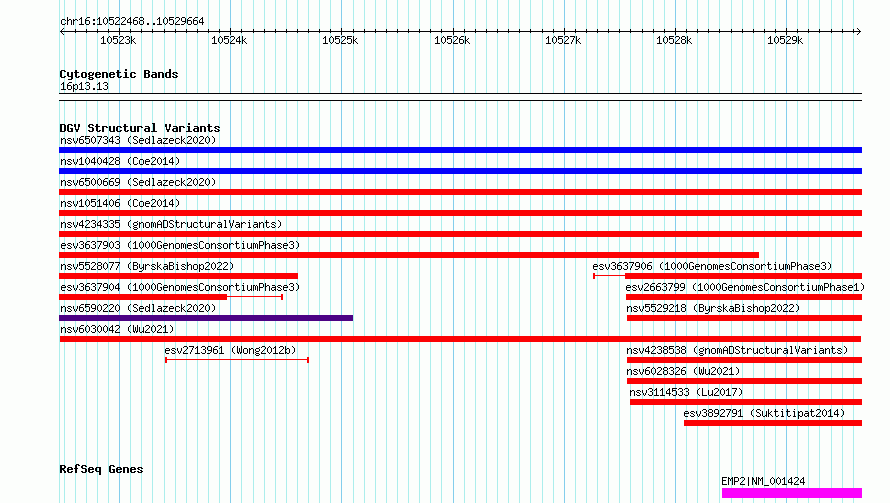Click the esv3637906 variant bar
Screen dimensions: 890x503
point(728,276)
